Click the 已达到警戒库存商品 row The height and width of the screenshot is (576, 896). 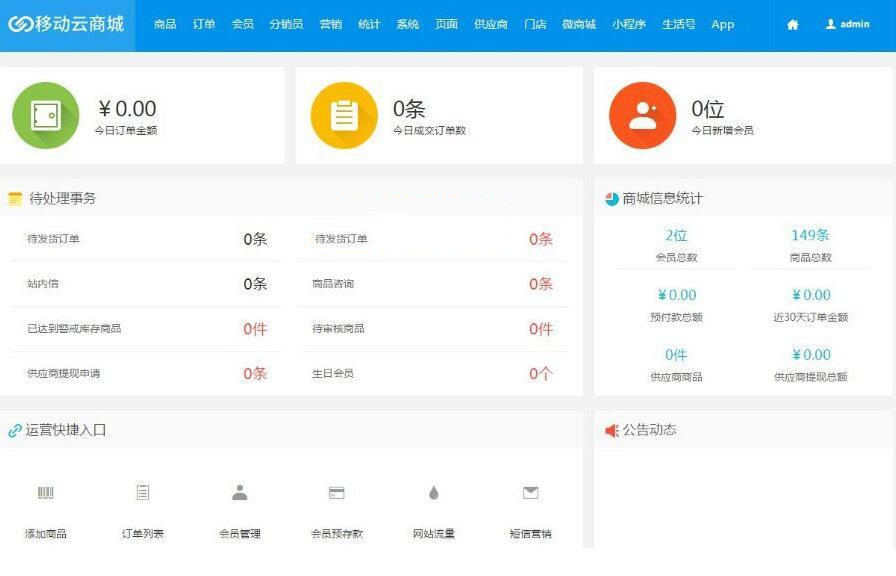[x=146, y=329]
